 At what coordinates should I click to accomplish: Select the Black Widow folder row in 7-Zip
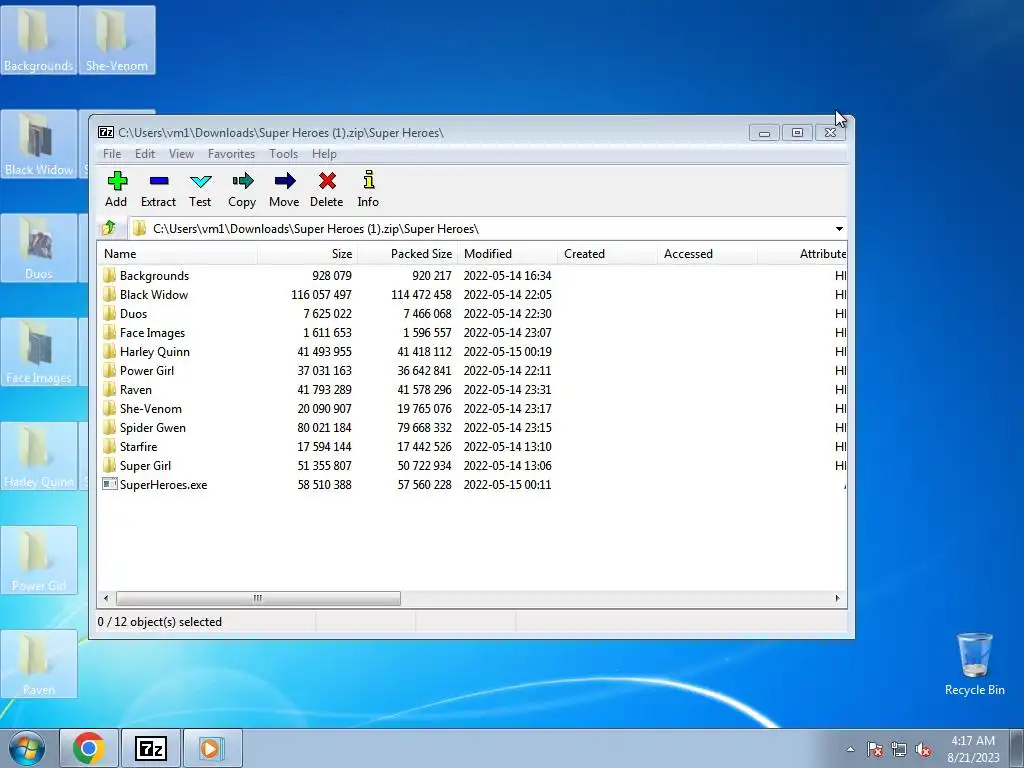tap(472, 295)
